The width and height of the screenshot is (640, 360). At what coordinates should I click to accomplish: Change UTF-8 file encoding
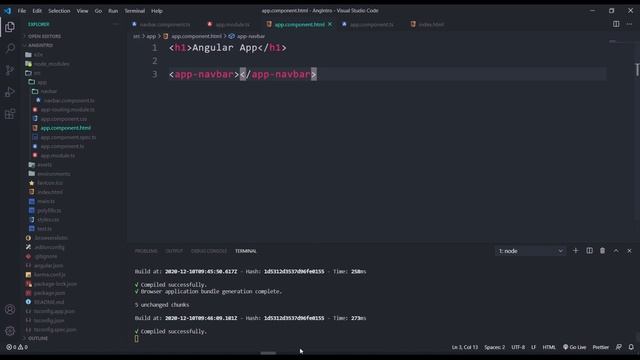coord(518,347)
